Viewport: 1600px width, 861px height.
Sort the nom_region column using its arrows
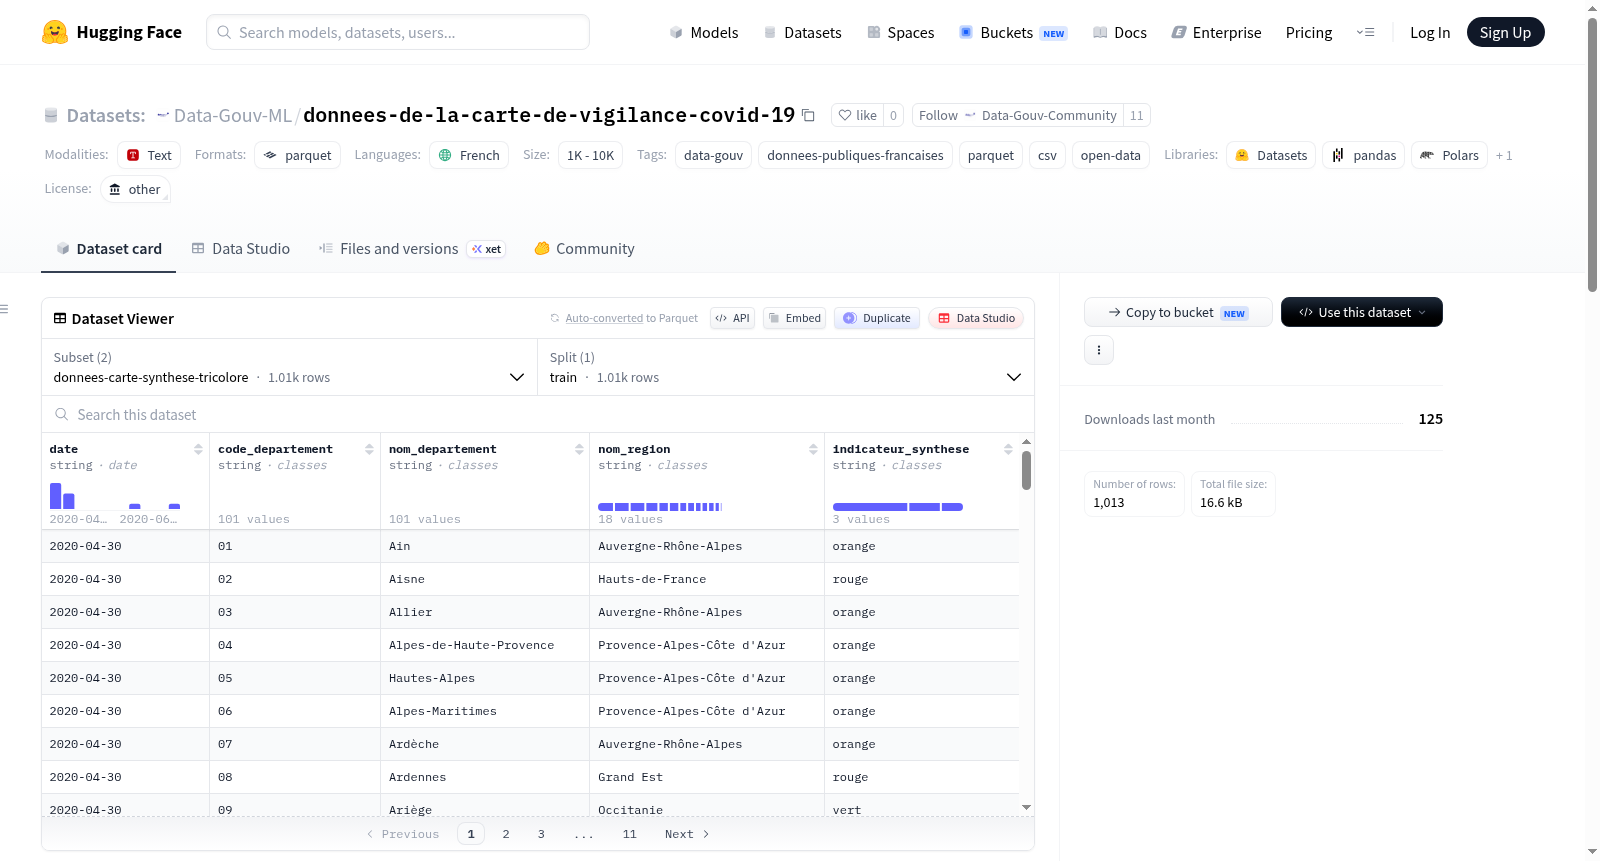pos(813,449)
